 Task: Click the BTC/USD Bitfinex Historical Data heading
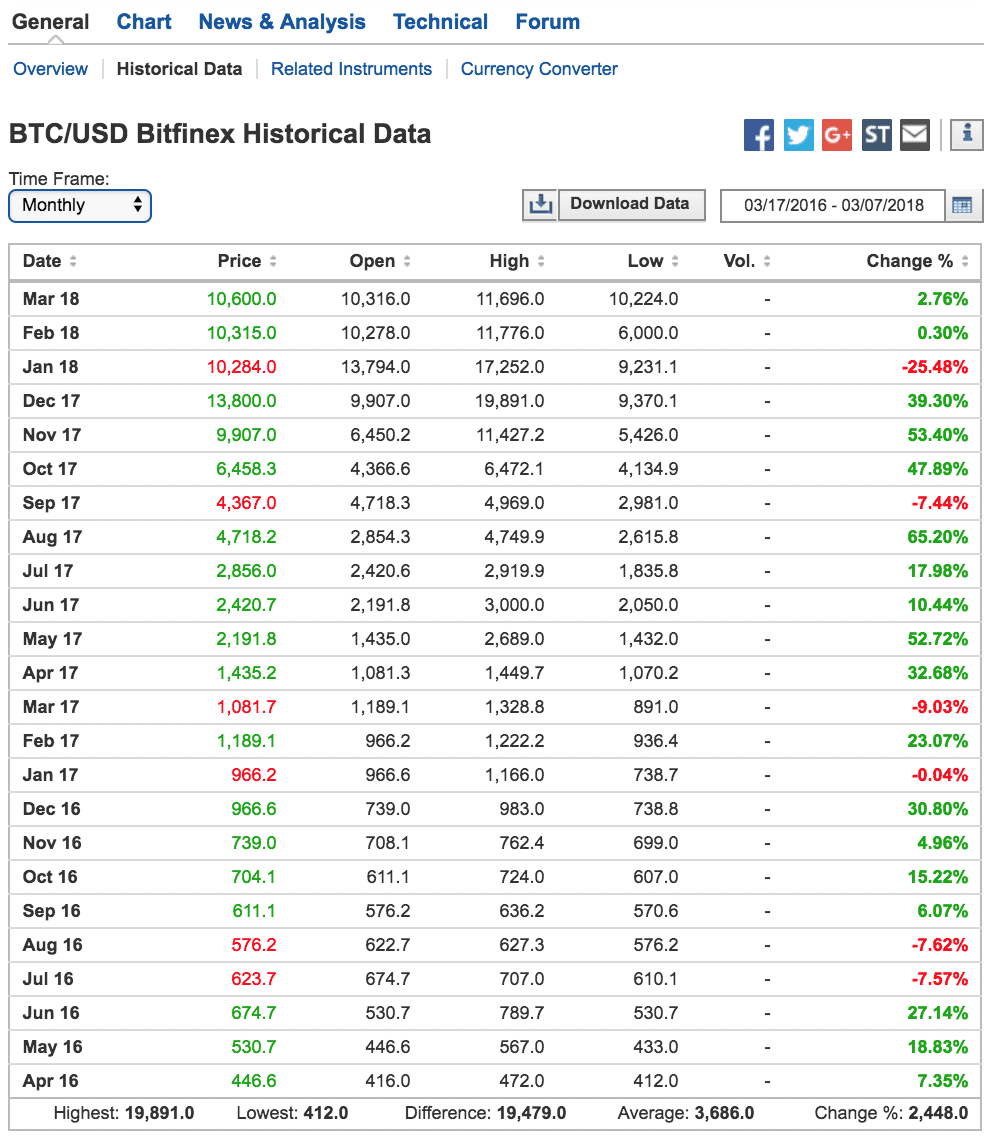(x=220, y=134)
